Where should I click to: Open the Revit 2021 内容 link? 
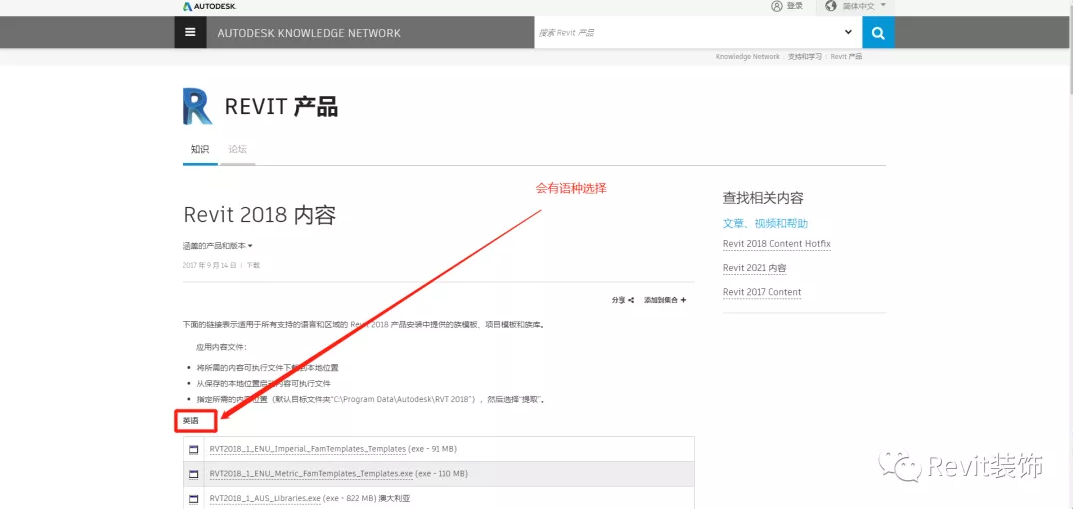point(754,268)
